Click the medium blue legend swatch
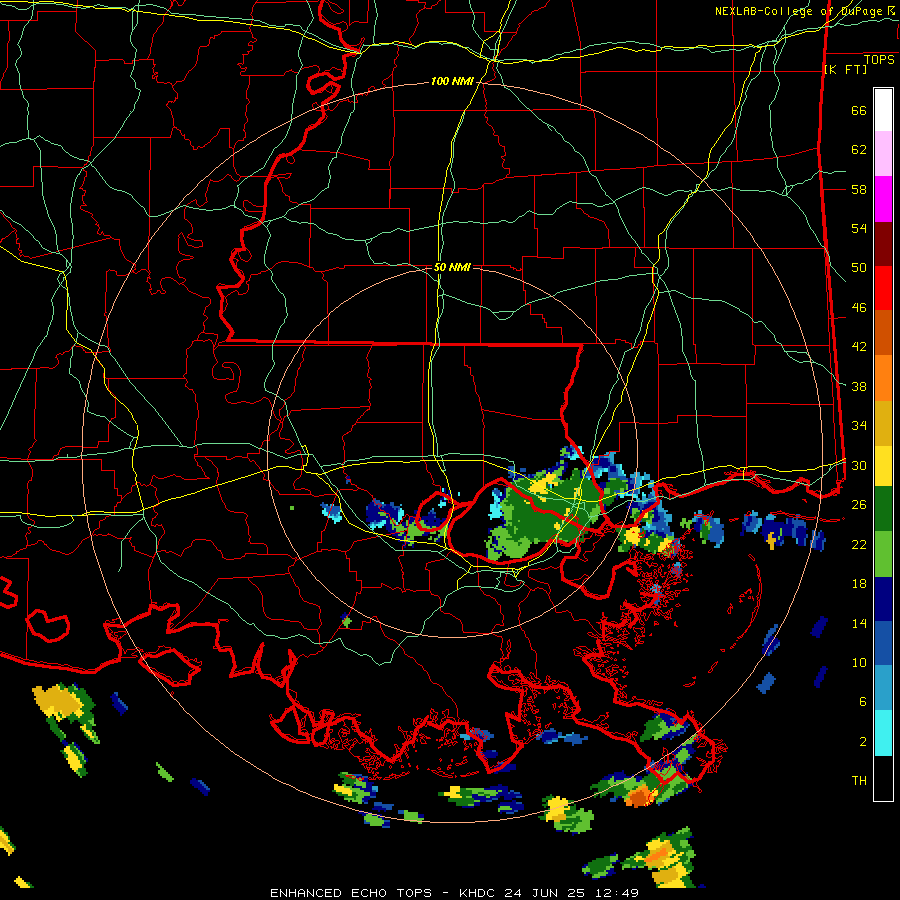This screenshot has width=900, height=900. click(x=883, y=644)
